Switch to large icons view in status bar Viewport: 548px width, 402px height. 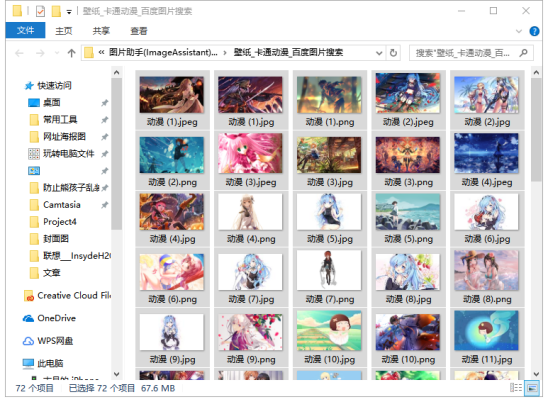click(532, 388)
